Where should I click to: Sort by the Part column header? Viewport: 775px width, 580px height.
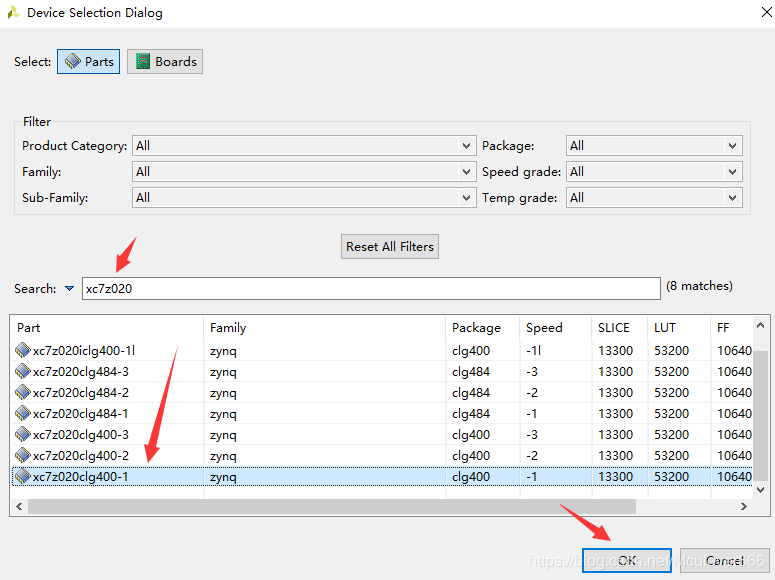(x=107, y=328)
